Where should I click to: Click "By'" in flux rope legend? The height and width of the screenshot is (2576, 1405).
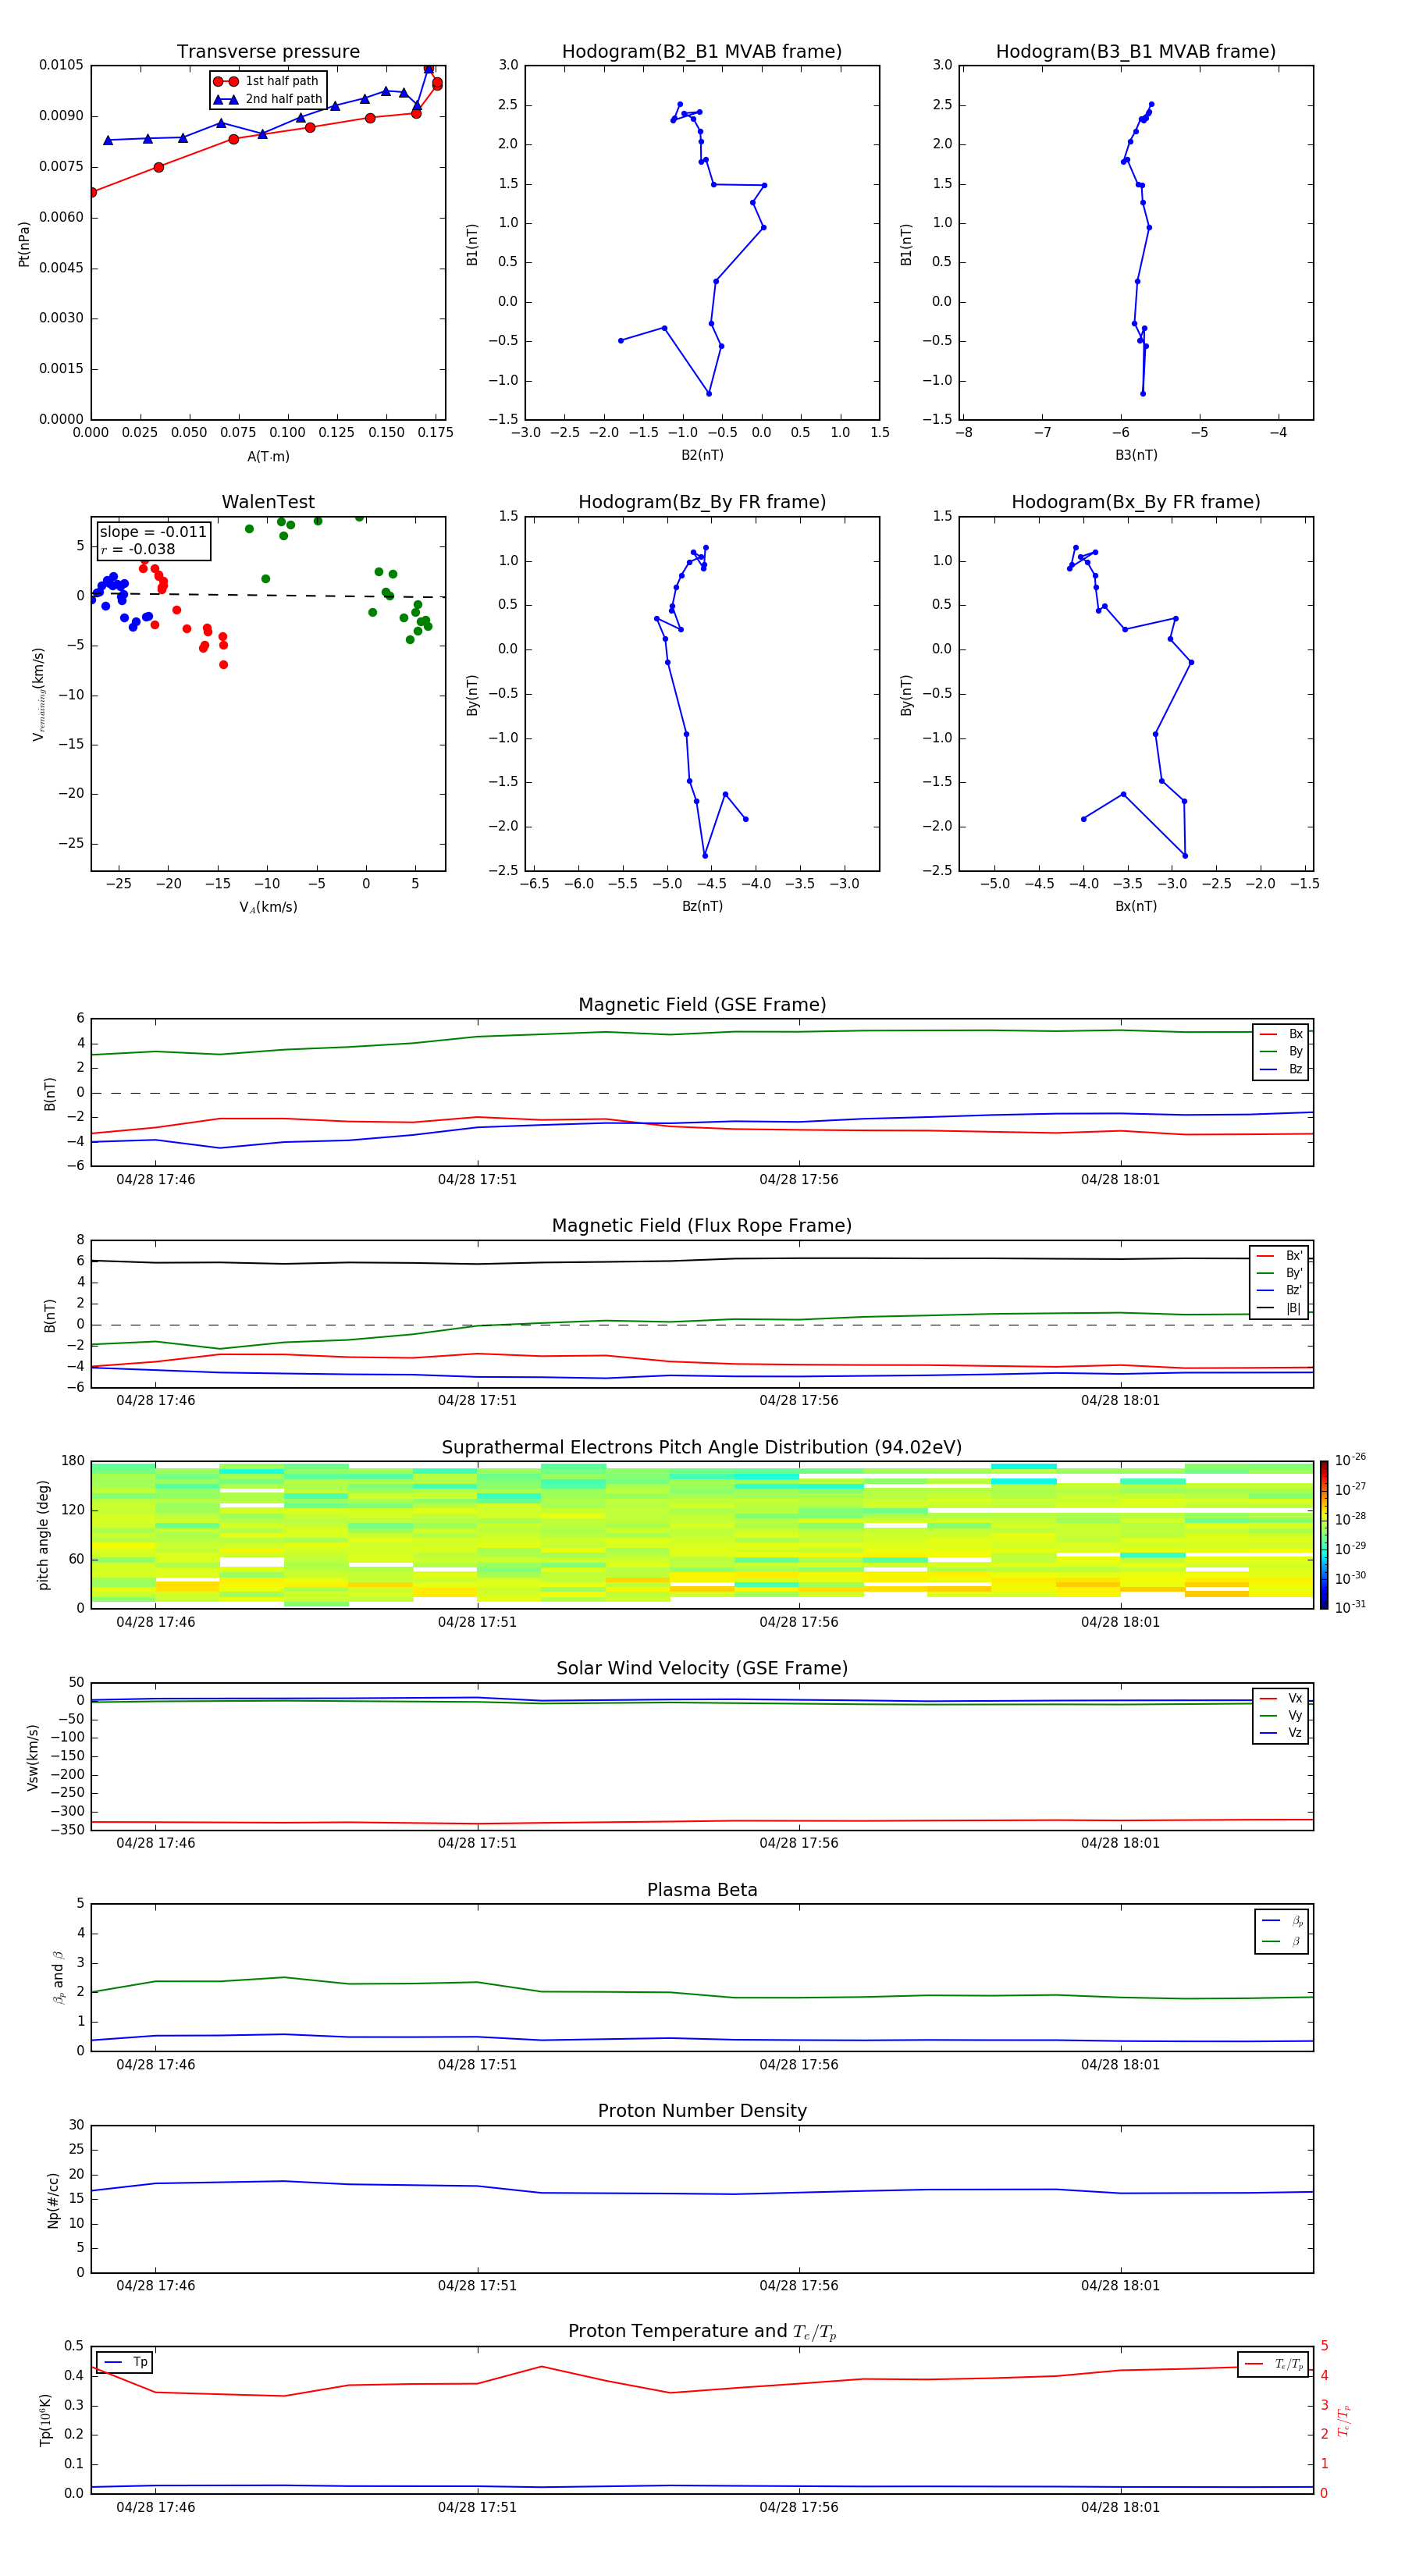[x=1294, y=1273]
